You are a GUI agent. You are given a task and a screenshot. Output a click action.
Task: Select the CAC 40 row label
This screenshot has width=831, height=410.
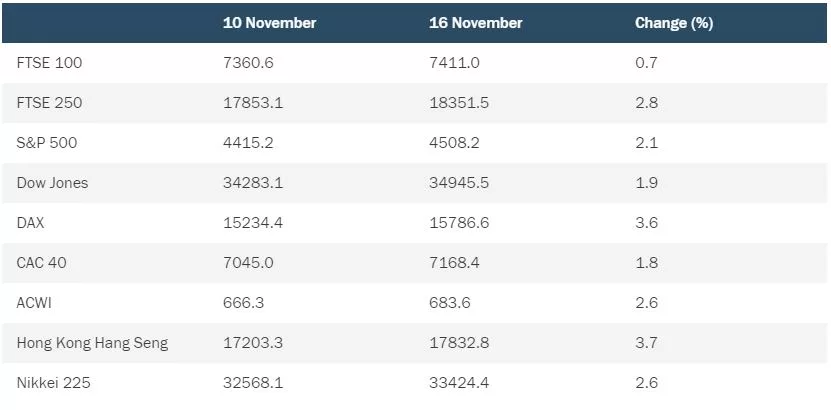click(x=41, y=263)
